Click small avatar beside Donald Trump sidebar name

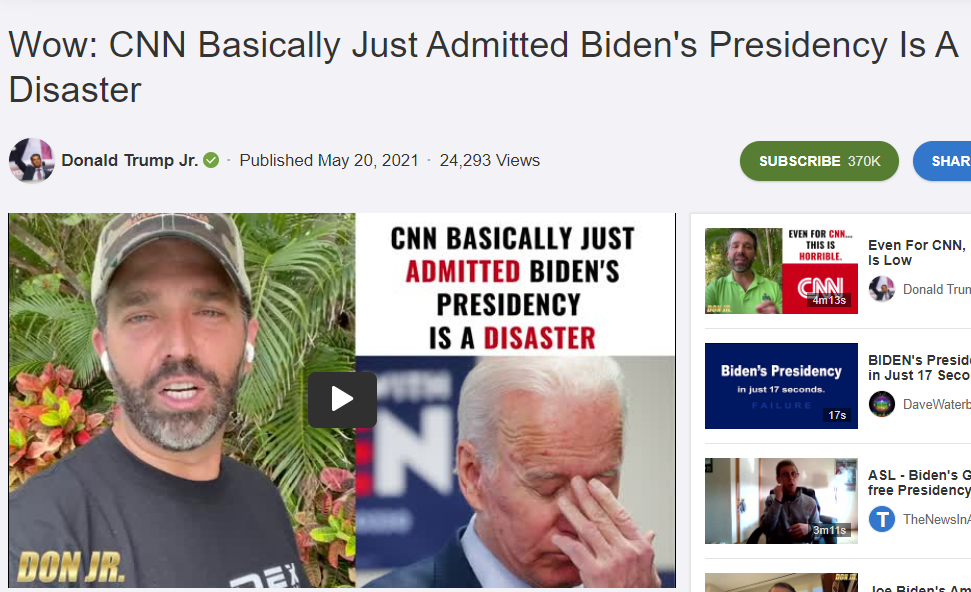[x=881, y=289]
